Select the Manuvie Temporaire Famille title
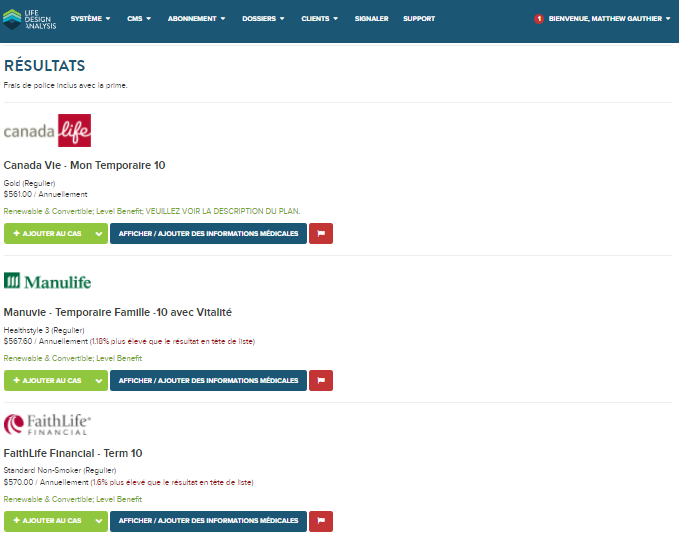 pos(118,312)
